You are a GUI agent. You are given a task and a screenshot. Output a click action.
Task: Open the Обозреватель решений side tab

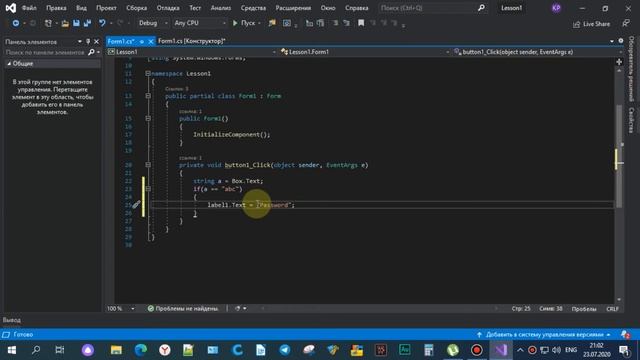[x=631, y=69]
